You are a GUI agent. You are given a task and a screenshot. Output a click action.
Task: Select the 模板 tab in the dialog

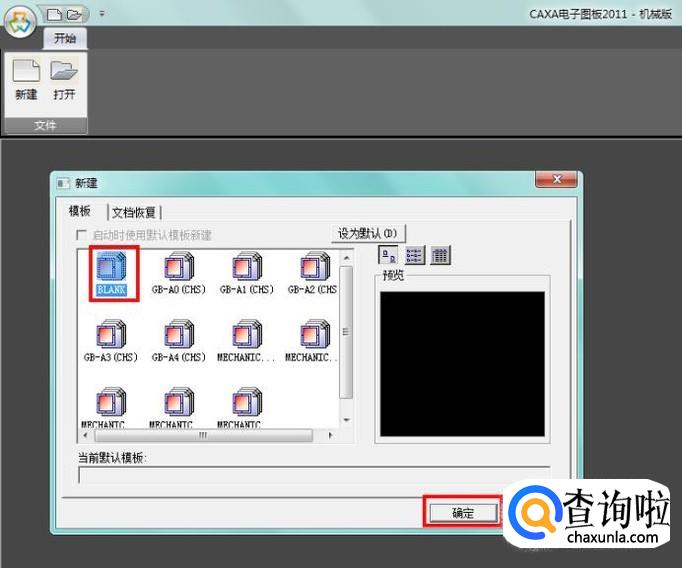coord(80,211)
